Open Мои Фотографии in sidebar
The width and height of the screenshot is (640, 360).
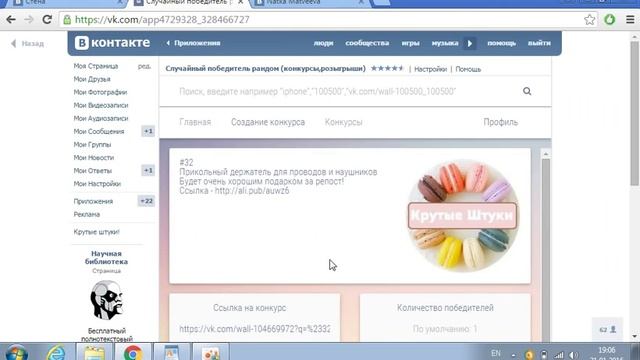tap(100, 92)
